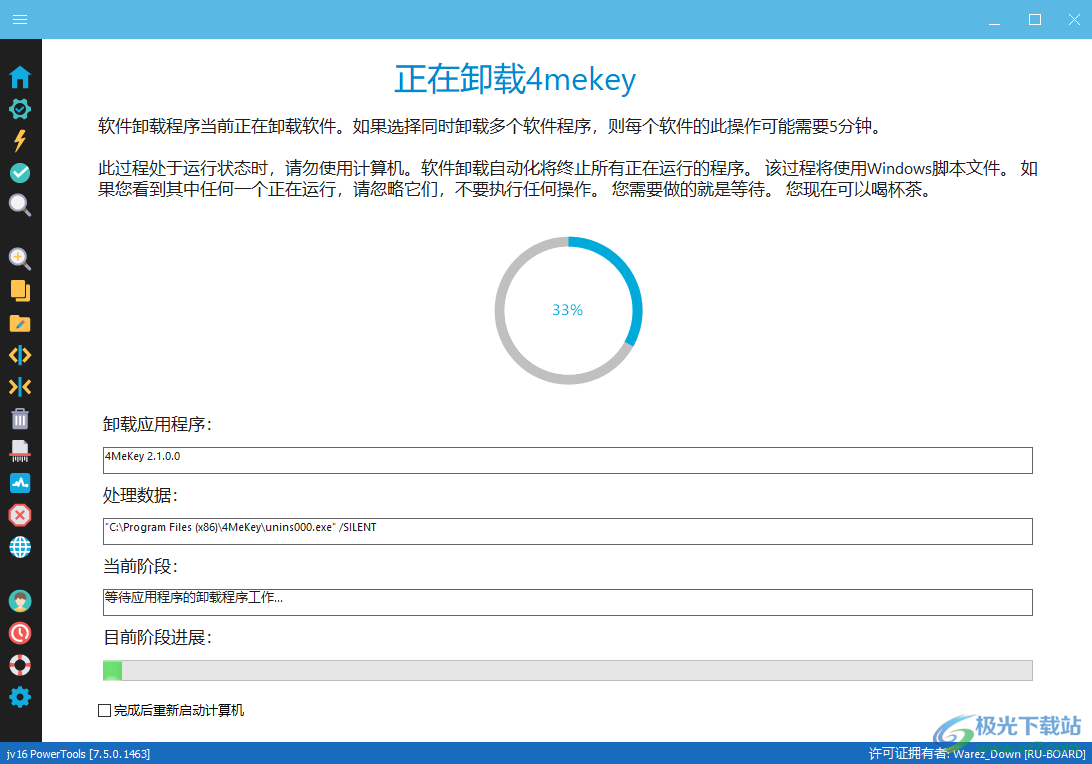1092x764 pixels.
Task: Open the blue activity monitor graph icon
Action: (x=20, y=483)
